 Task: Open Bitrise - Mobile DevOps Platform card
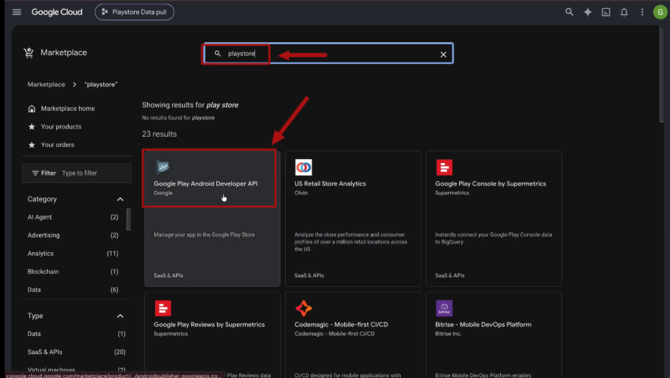[x=494, y=335]
